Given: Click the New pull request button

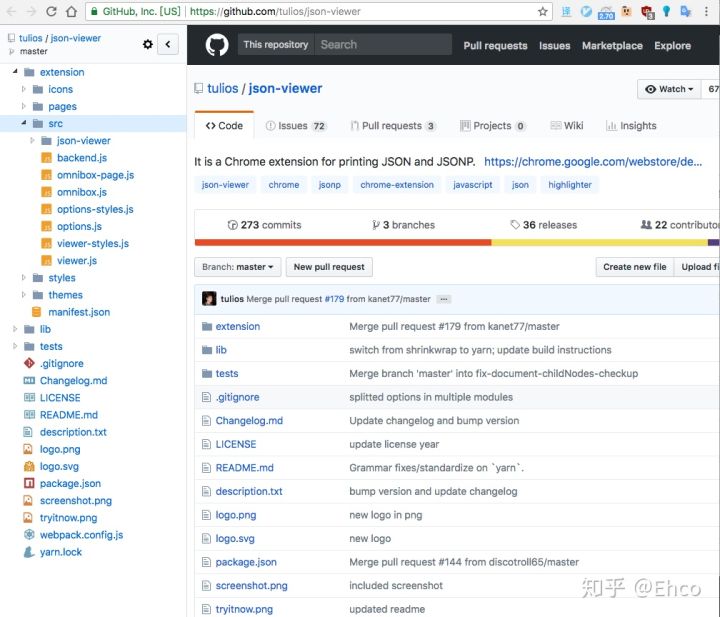Looking at the screenshot, I should pyautogui.click(x=329, y=267).
